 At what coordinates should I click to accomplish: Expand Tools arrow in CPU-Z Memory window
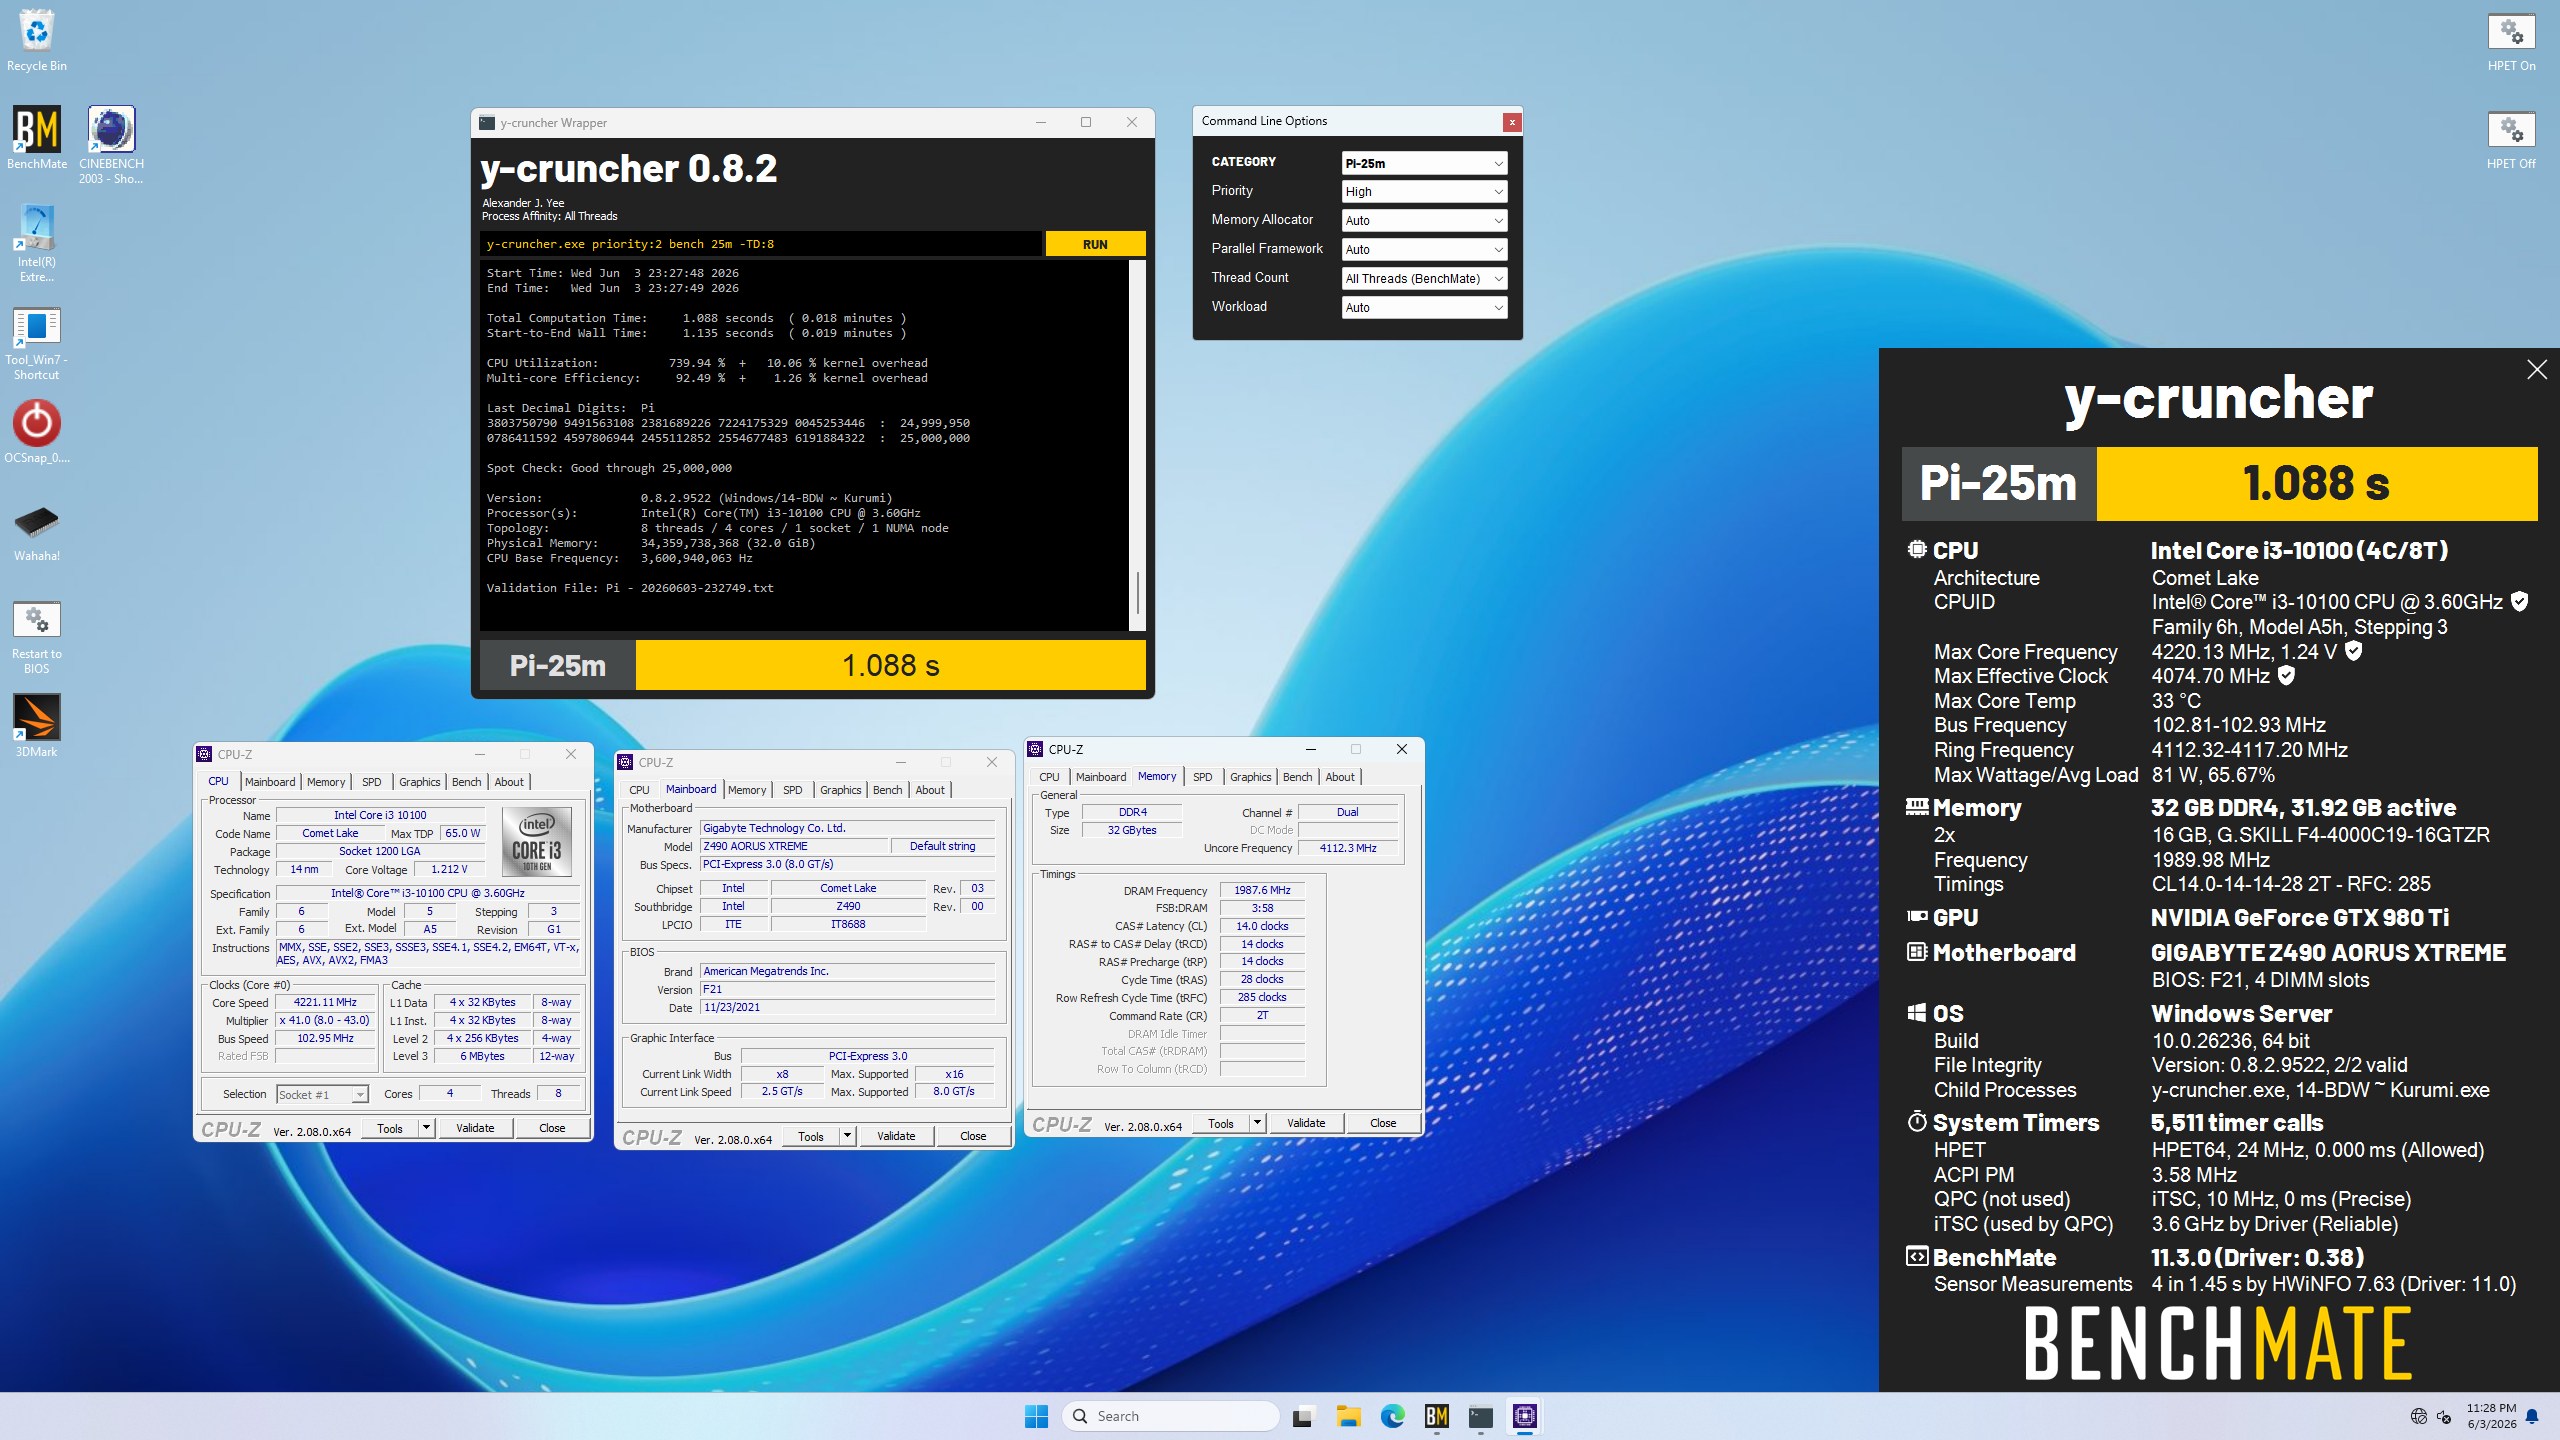(x=1257, y=1124)
